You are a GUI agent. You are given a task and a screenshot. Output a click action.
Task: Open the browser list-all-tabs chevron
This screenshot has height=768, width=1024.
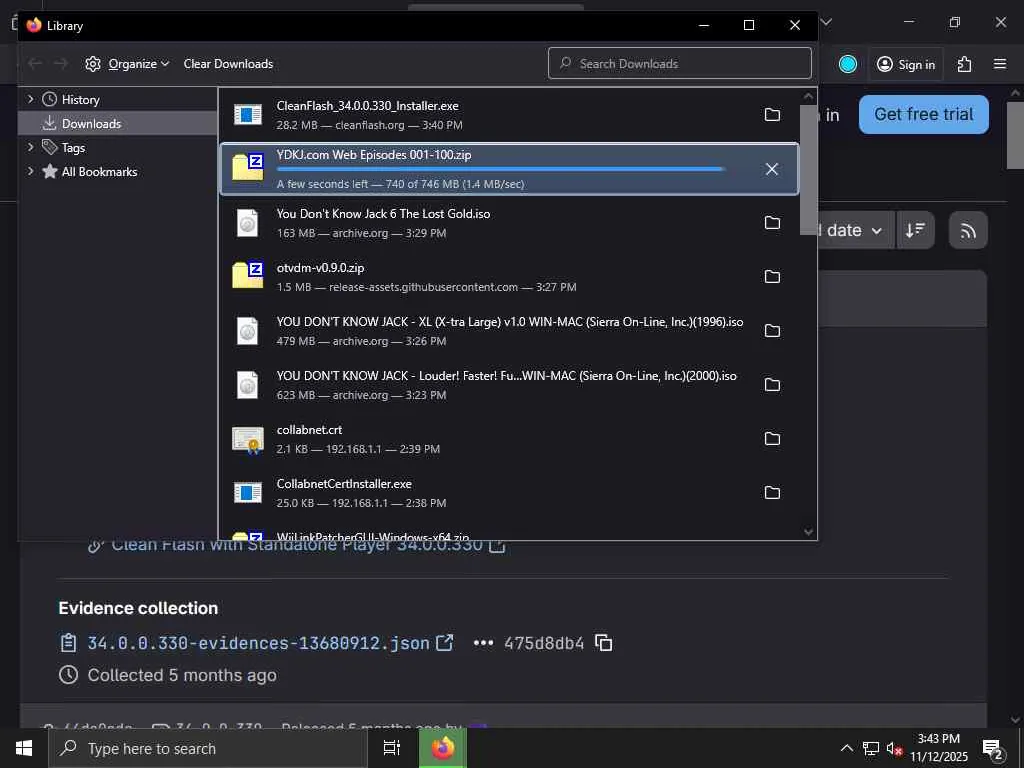point(826,22)
